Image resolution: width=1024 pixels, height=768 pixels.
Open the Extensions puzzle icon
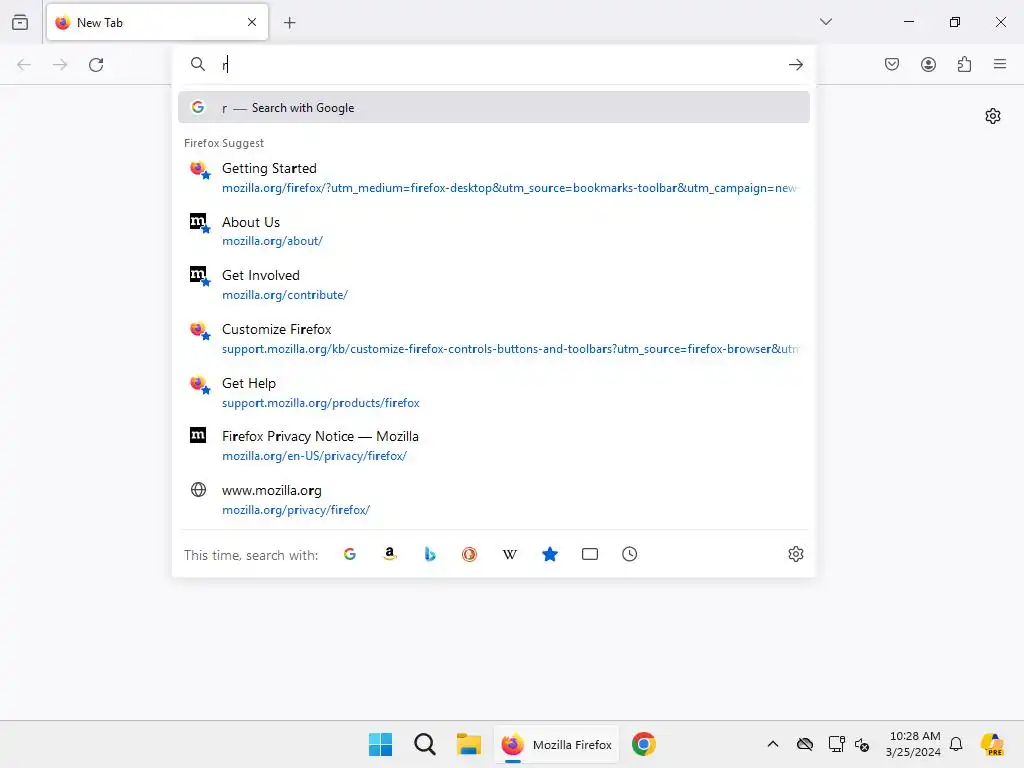coord(964,64)
